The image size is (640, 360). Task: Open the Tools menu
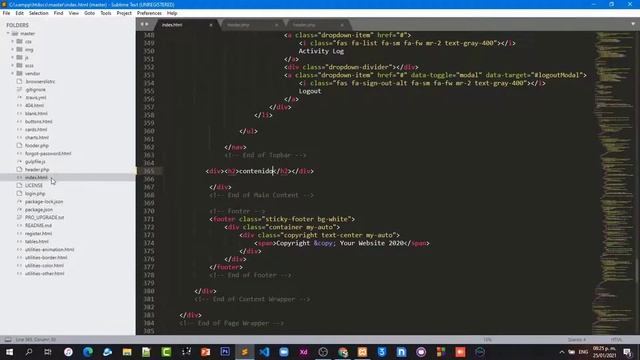click(106, 13)
